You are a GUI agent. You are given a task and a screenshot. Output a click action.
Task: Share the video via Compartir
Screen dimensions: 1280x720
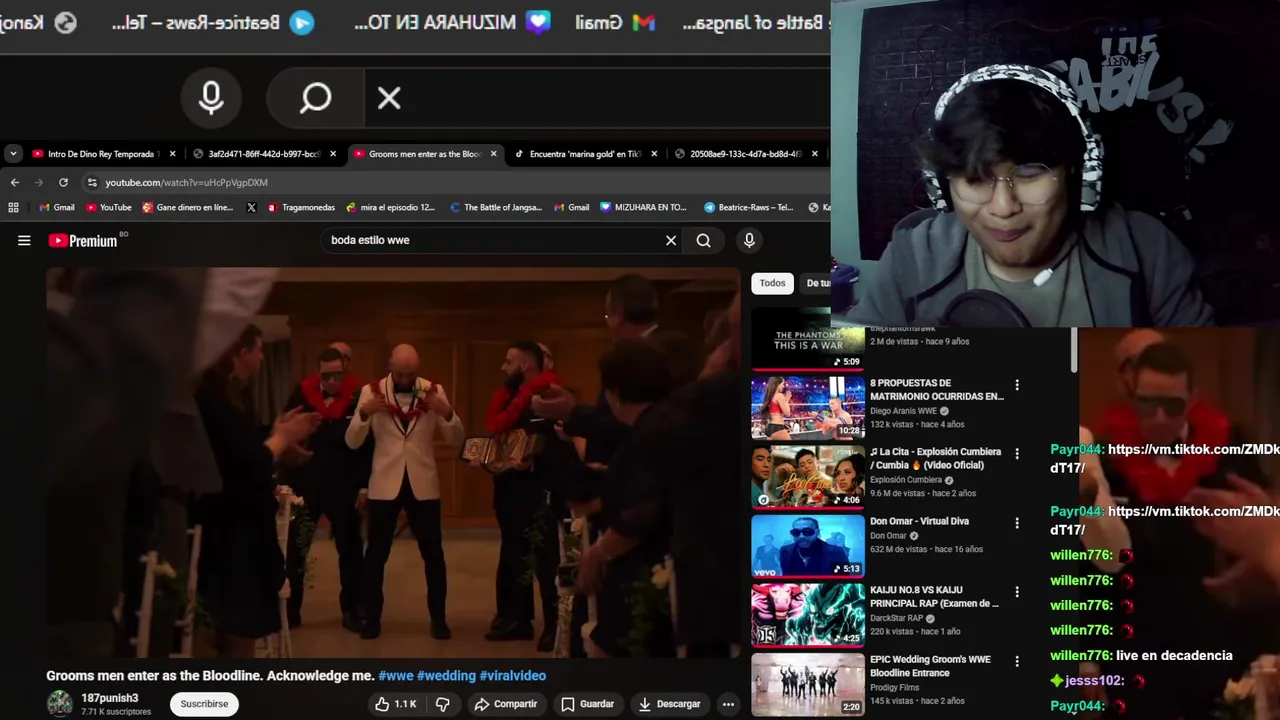(x=506, y=704)
